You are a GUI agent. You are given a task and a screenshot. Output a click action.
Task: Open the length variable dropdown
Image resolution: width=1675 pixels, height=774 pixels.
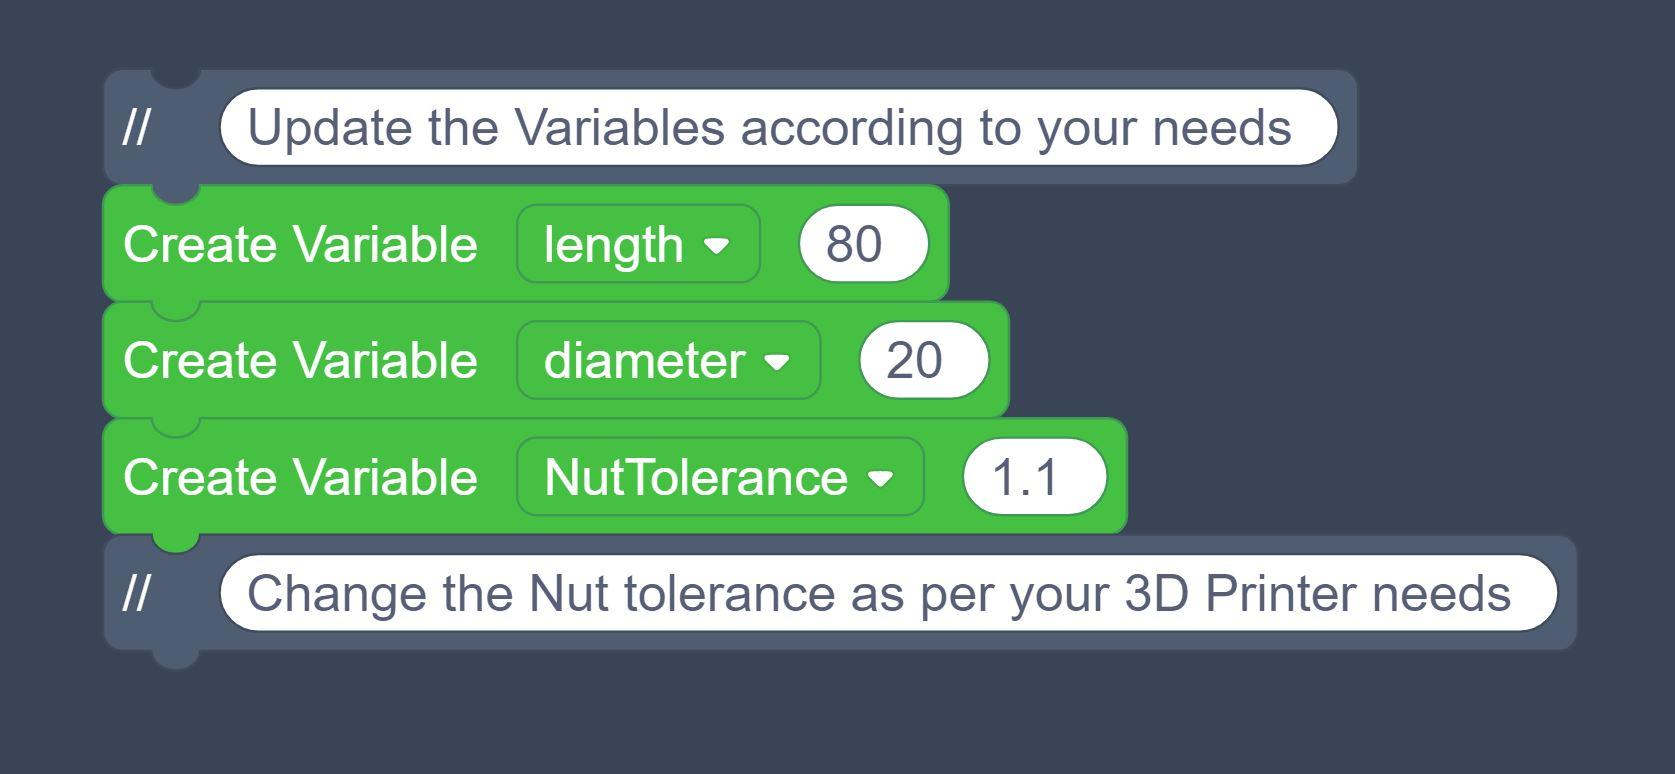[637, 243]
